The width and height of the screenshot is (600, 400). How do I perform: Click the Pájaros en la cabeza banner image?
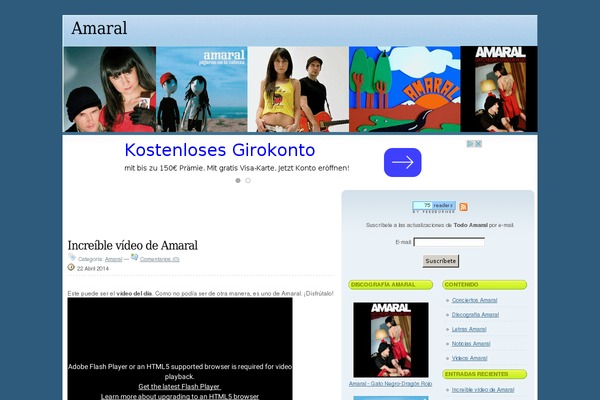coord(202,89)
